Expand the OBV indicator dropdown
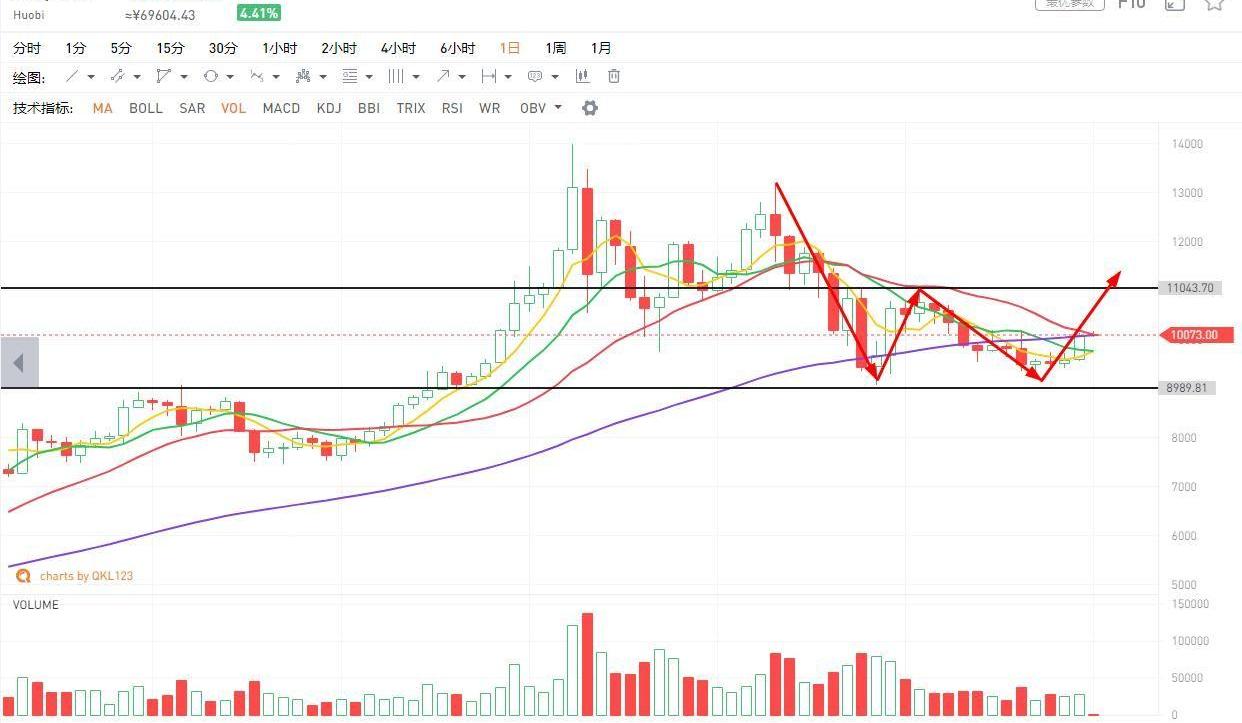 (558, 108)
